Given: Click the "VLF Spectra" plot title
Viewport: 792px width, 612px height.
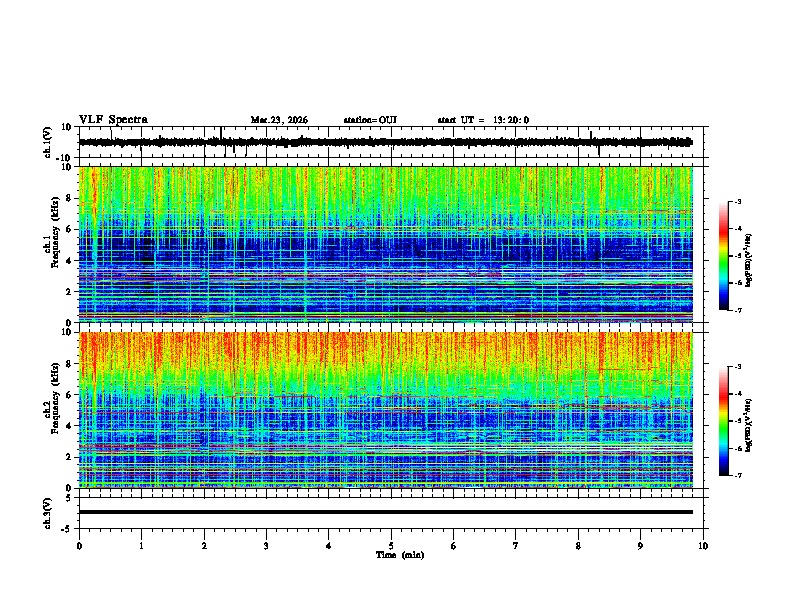Looking at the screenshot, I should coord(113,120).
